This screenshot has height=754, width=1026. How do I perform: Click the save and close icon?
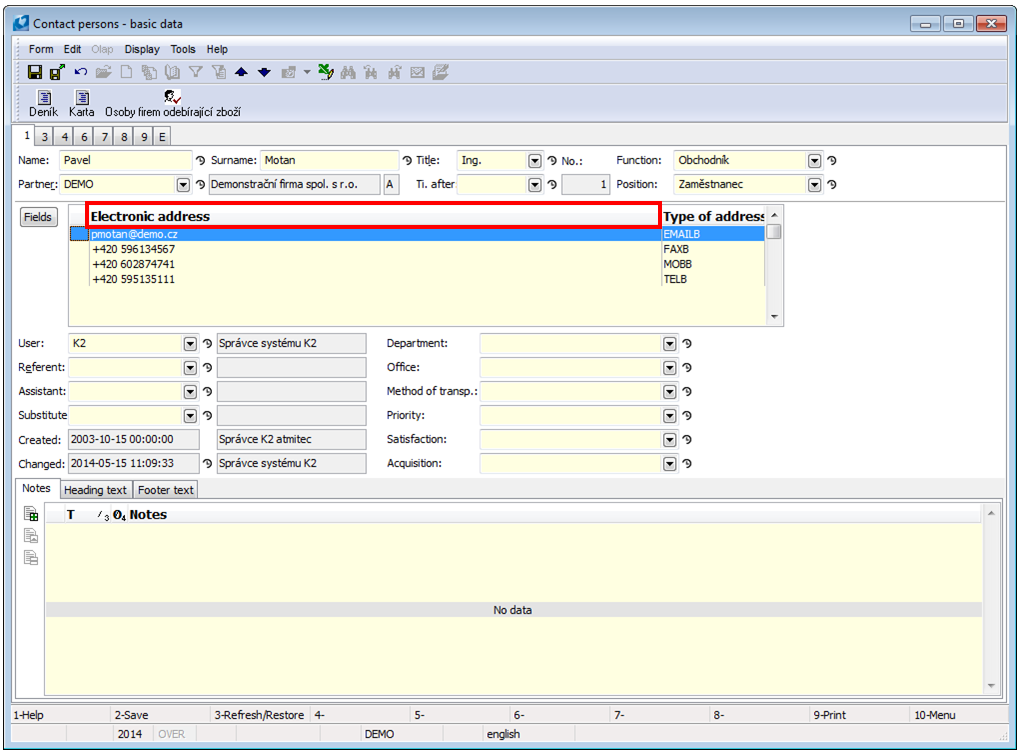[57, 72]
